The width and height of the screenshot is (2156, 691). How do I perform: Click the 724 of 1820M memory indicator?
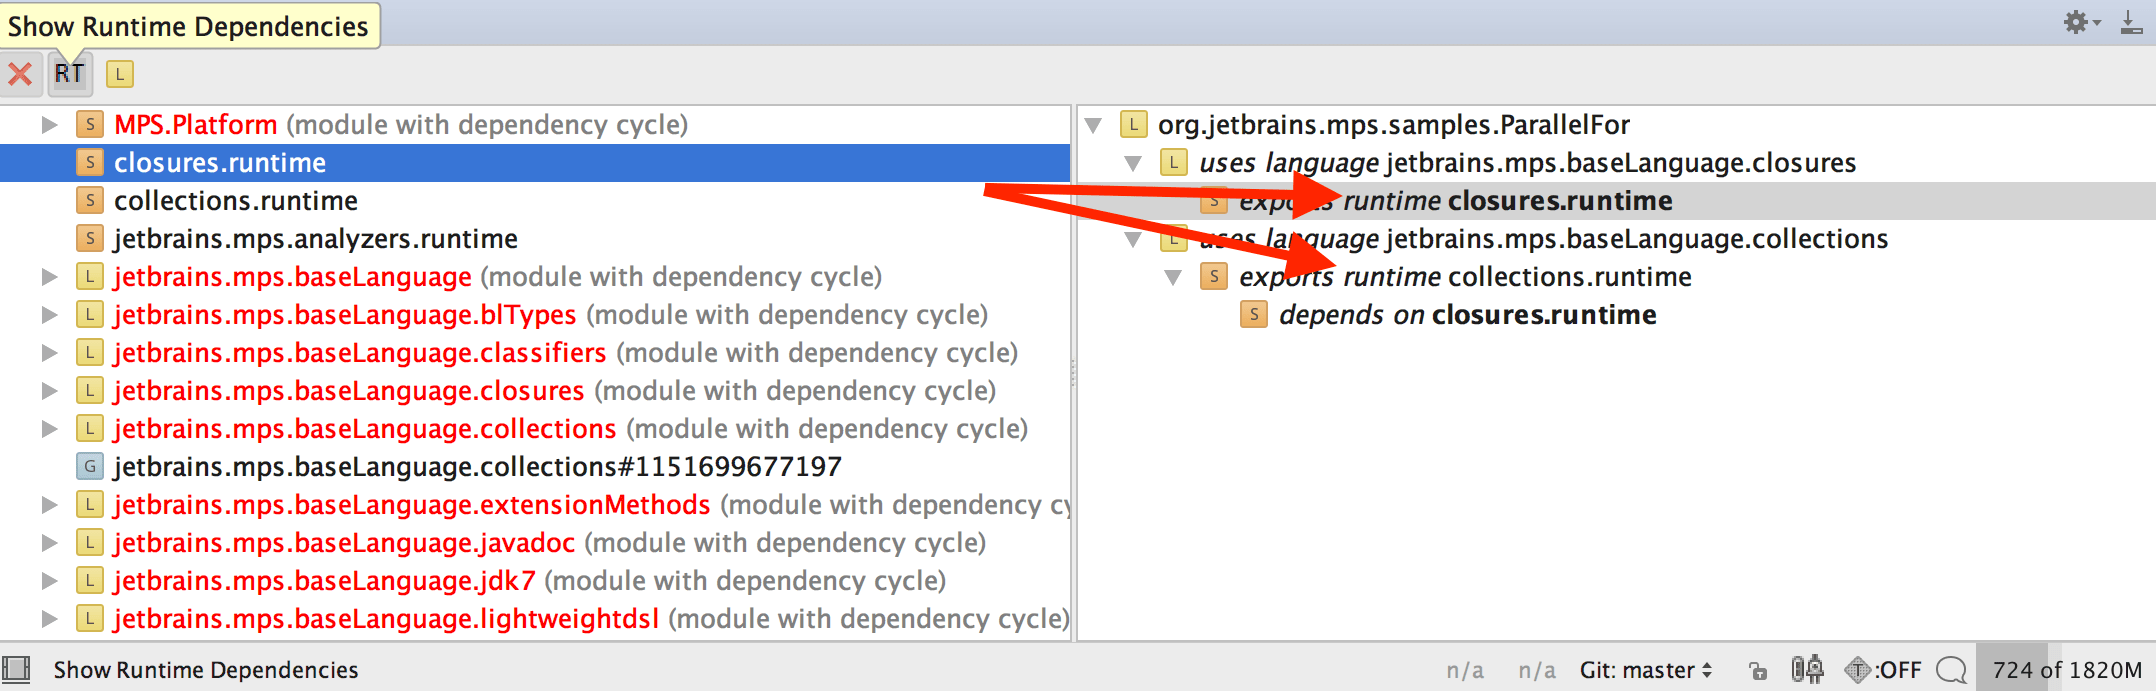pos(2066,670)
